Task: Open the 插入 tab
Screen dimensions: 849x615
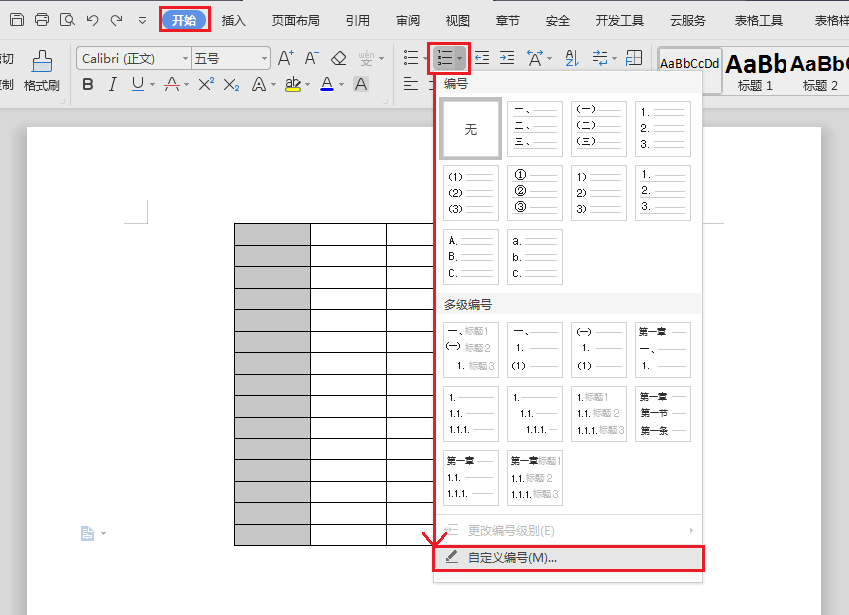Action: tap(233, 21)
